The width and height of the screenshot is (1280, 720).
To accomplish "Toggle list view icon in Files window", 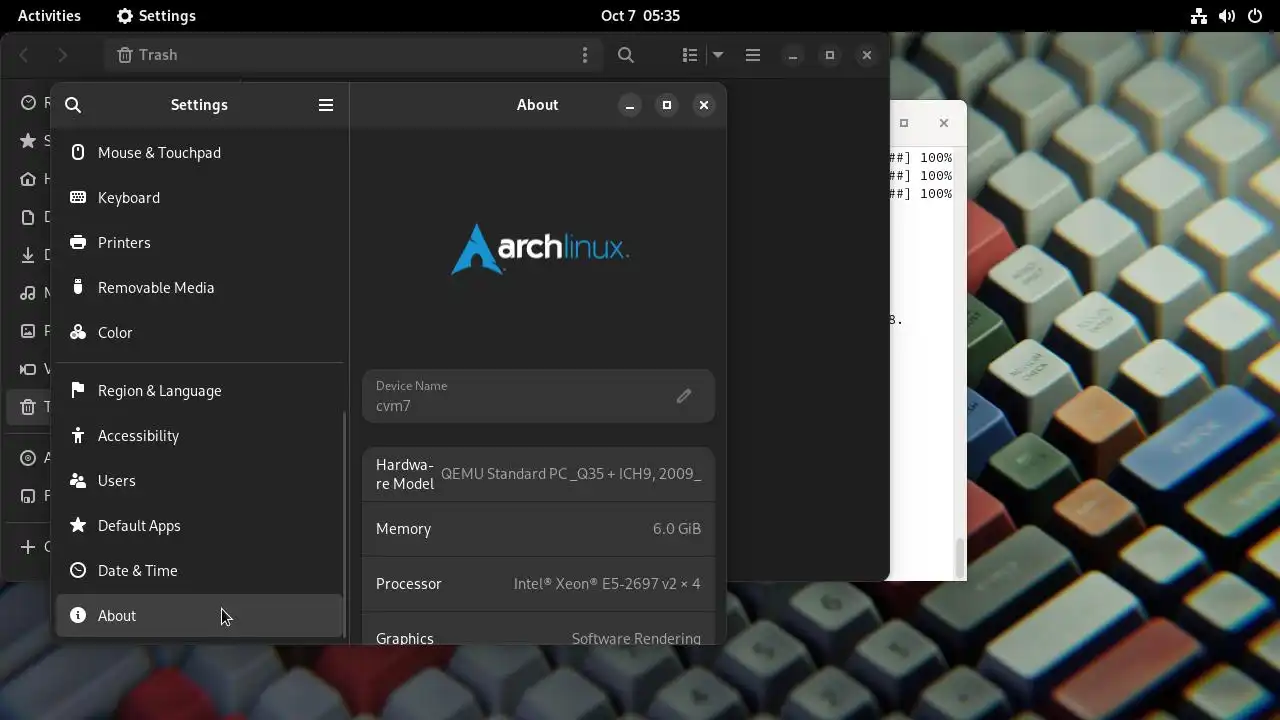I will [690, 55].
